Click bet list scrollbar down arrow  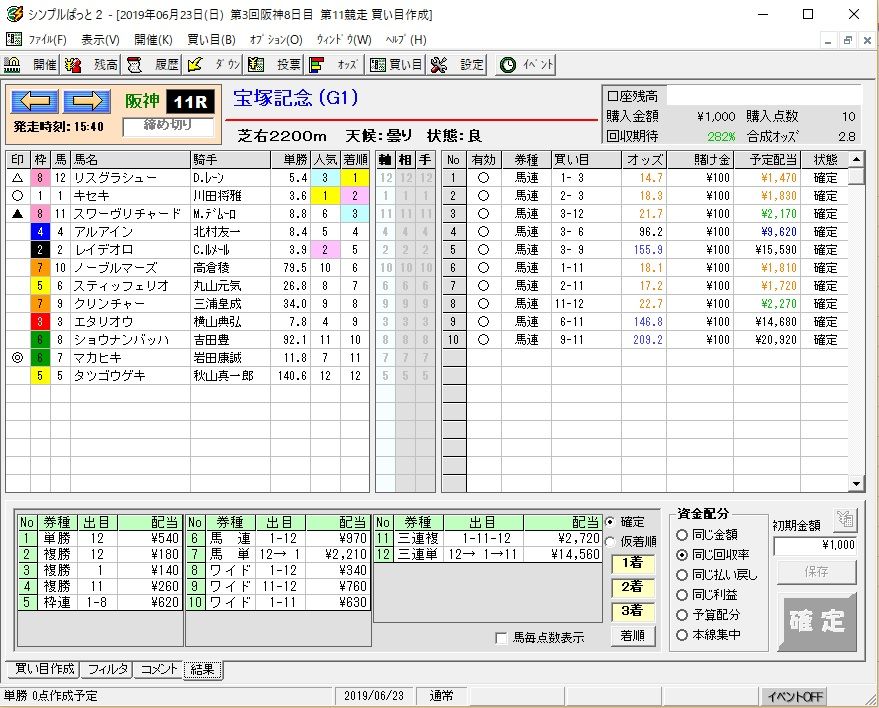point(856,483)
